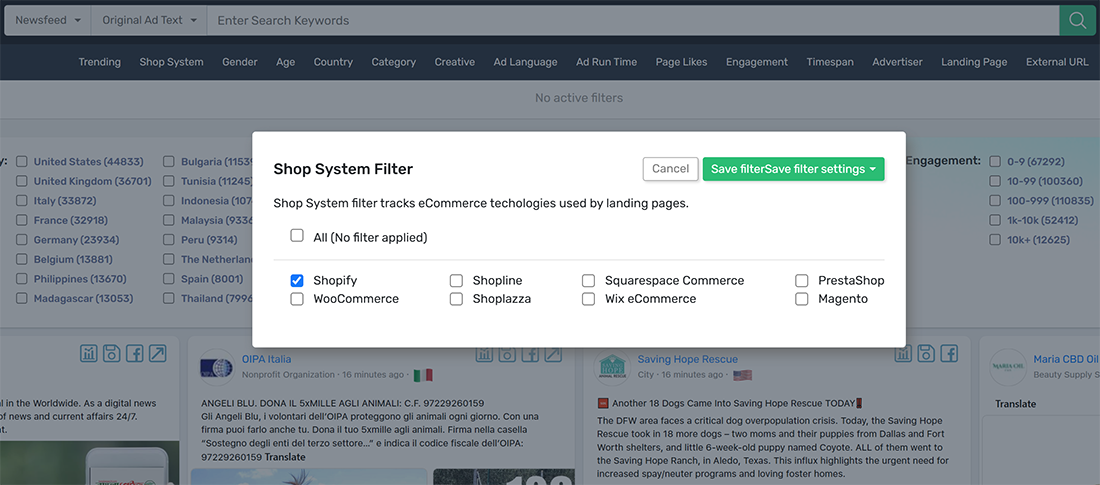This screenshot has width=1100, height=485.
Task: Check engagement 10k+ checkbox
Action: [x=995, y=240]
